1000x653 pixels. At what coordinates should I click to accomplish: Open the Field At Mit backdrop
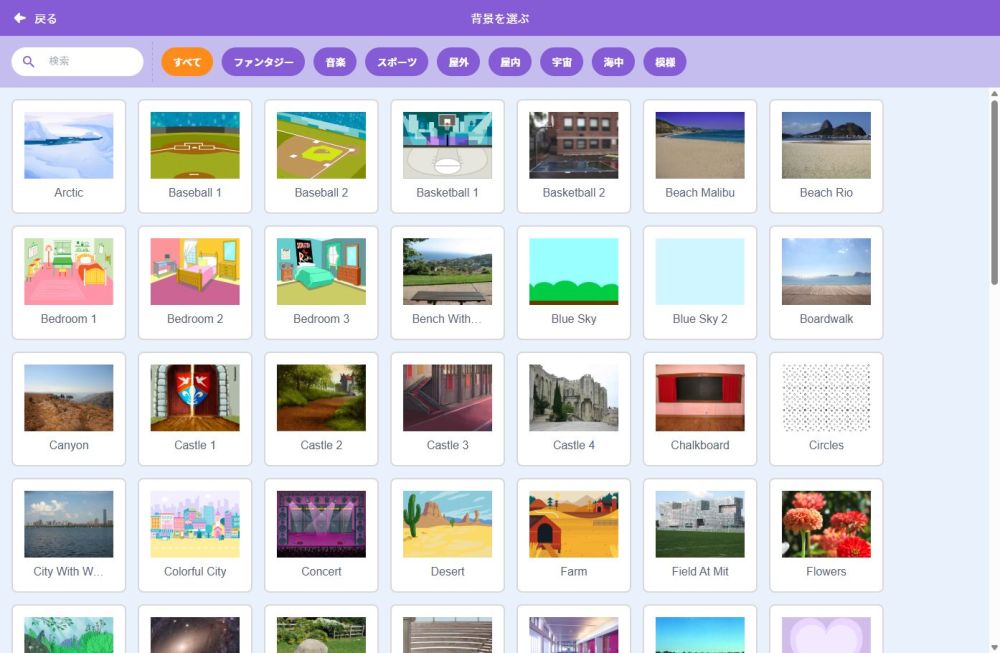point(700,535)
